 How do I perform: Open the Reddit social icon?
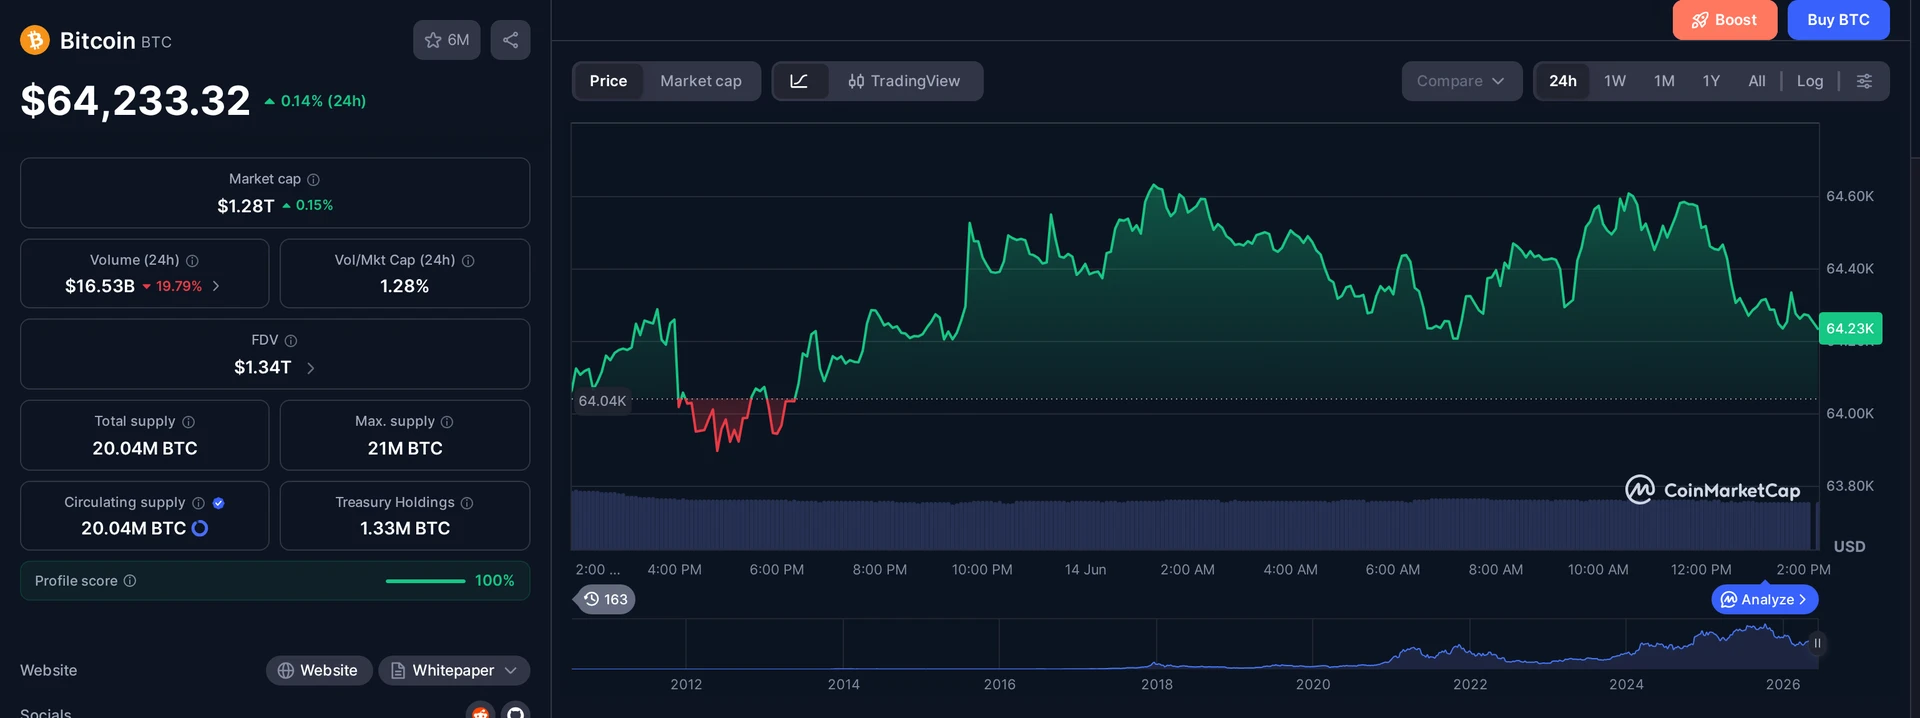(481, 711)
